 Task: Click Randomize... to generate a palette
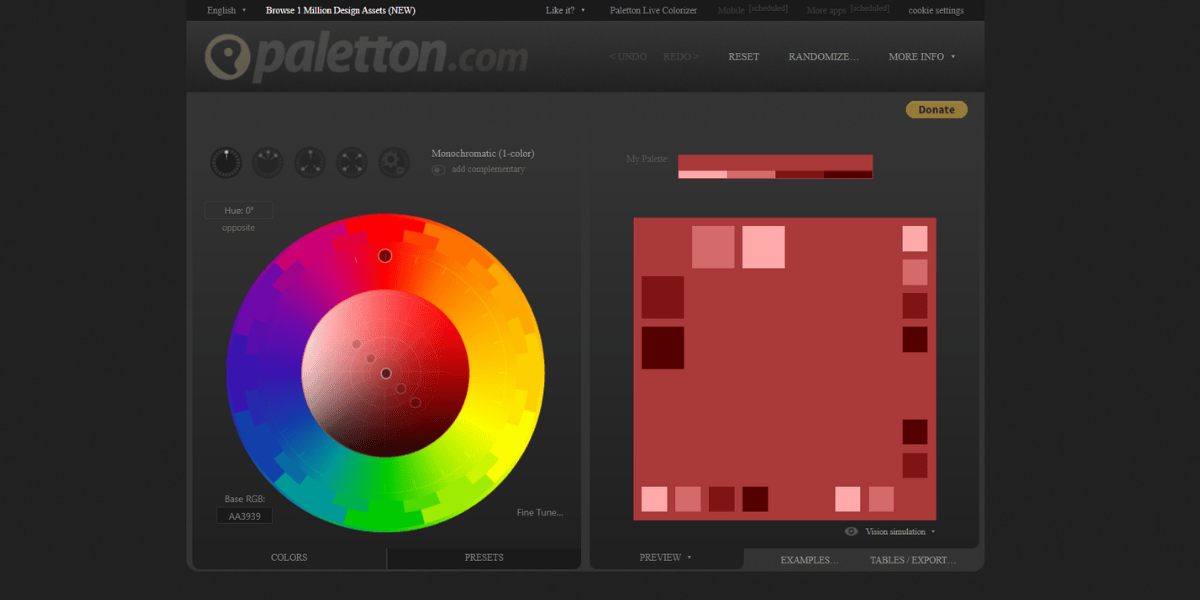824,57
